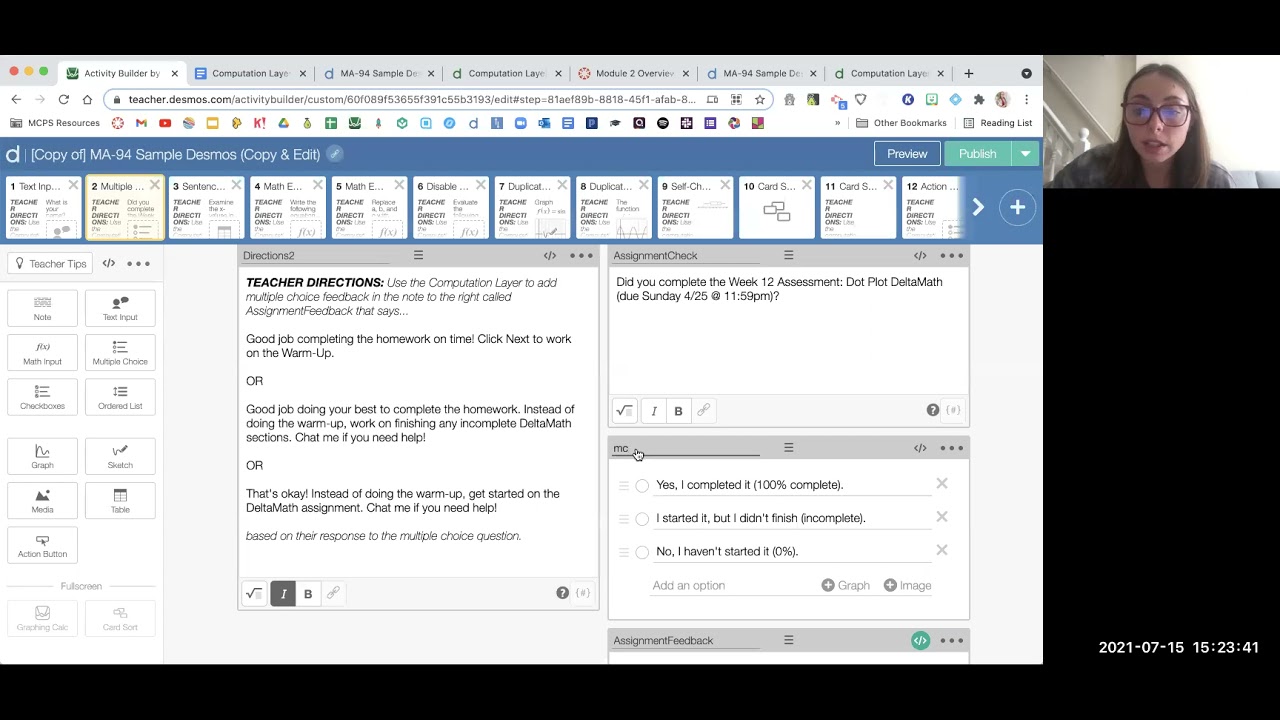Open screen 10 Card Sort thumbnail
The height and width of the screenshot is (720, 1280).
click(777, 209)
